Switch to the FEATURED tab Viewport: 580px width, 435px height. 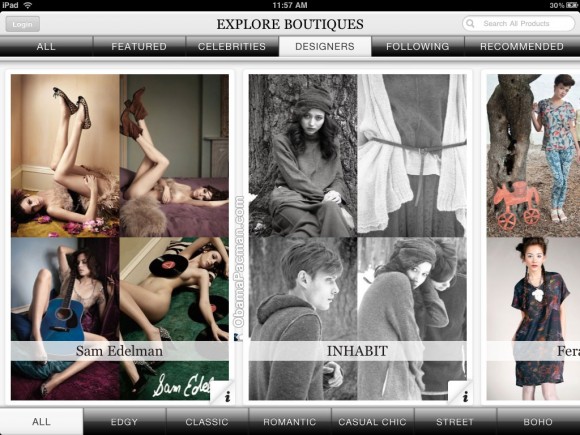pos(139,46)
